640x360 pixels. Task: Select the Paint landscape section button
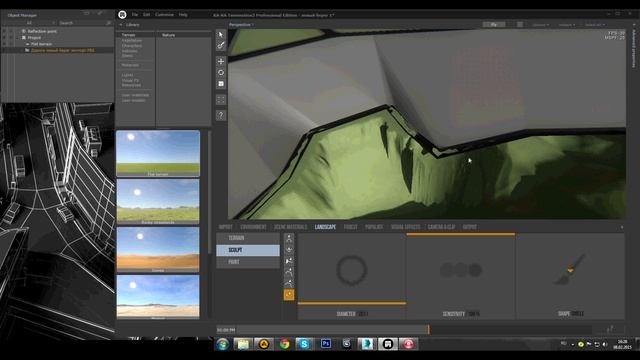click(248, 262)
